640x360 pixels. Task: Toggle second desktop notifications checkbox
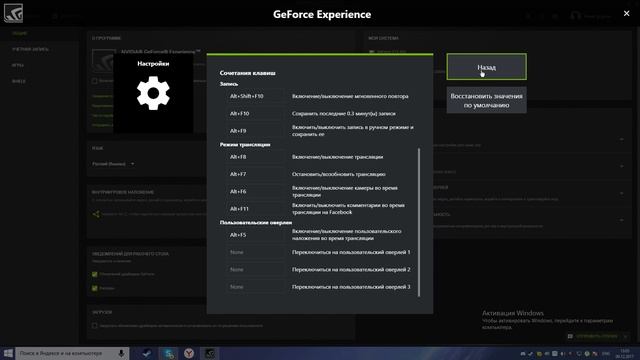point(95,288)
